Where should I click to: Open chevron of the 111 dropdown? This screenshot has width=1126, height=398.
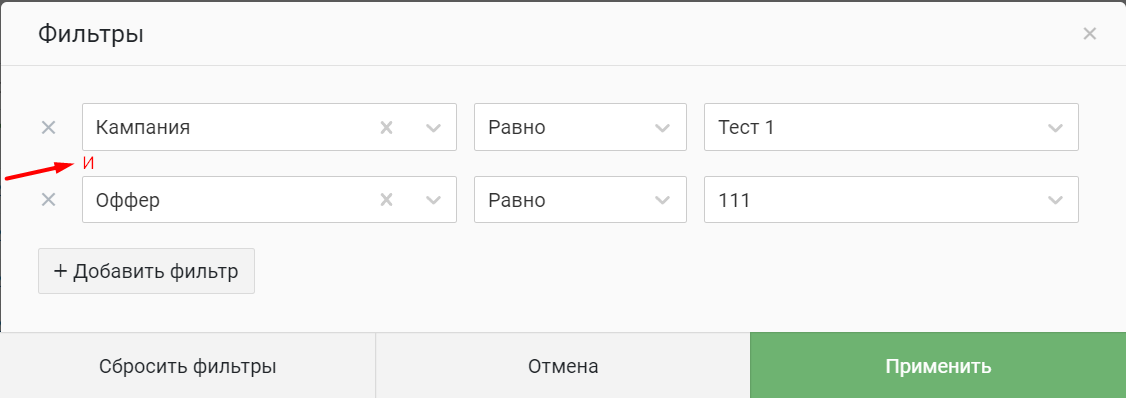[x=1055, y=200]
